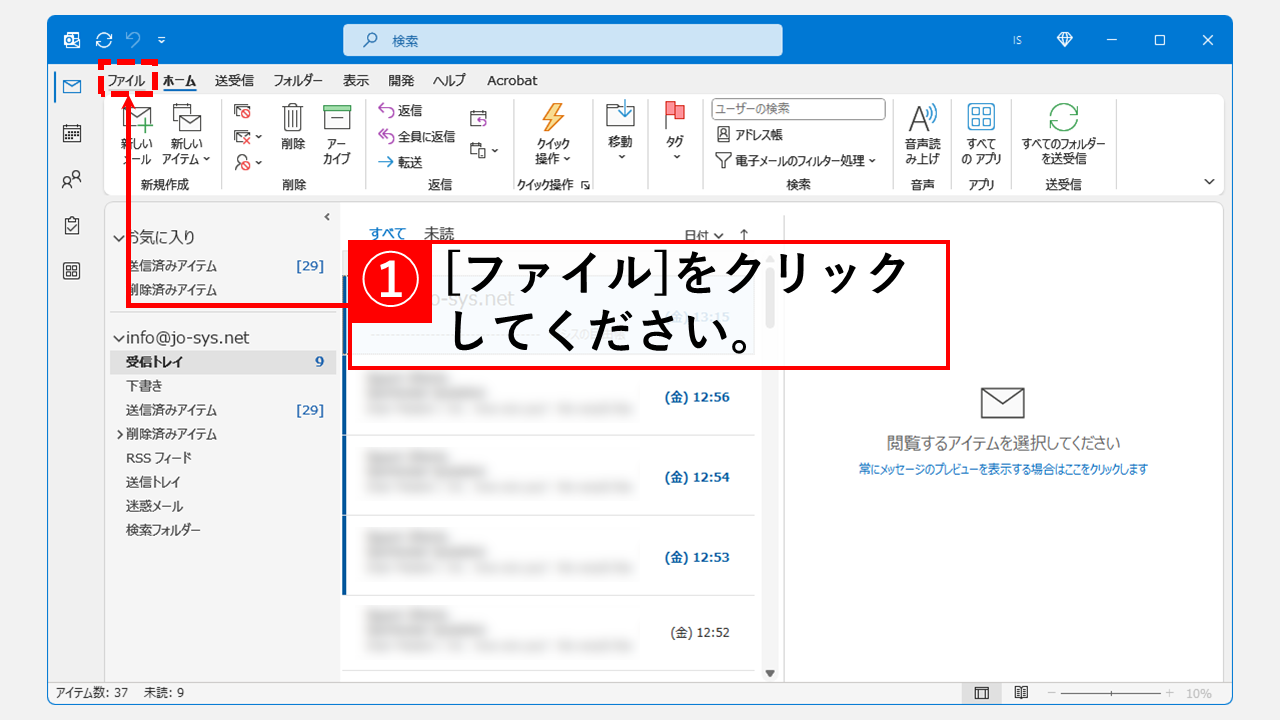
Task: Open the message received at 12:52
Action: tap(549, 632)
